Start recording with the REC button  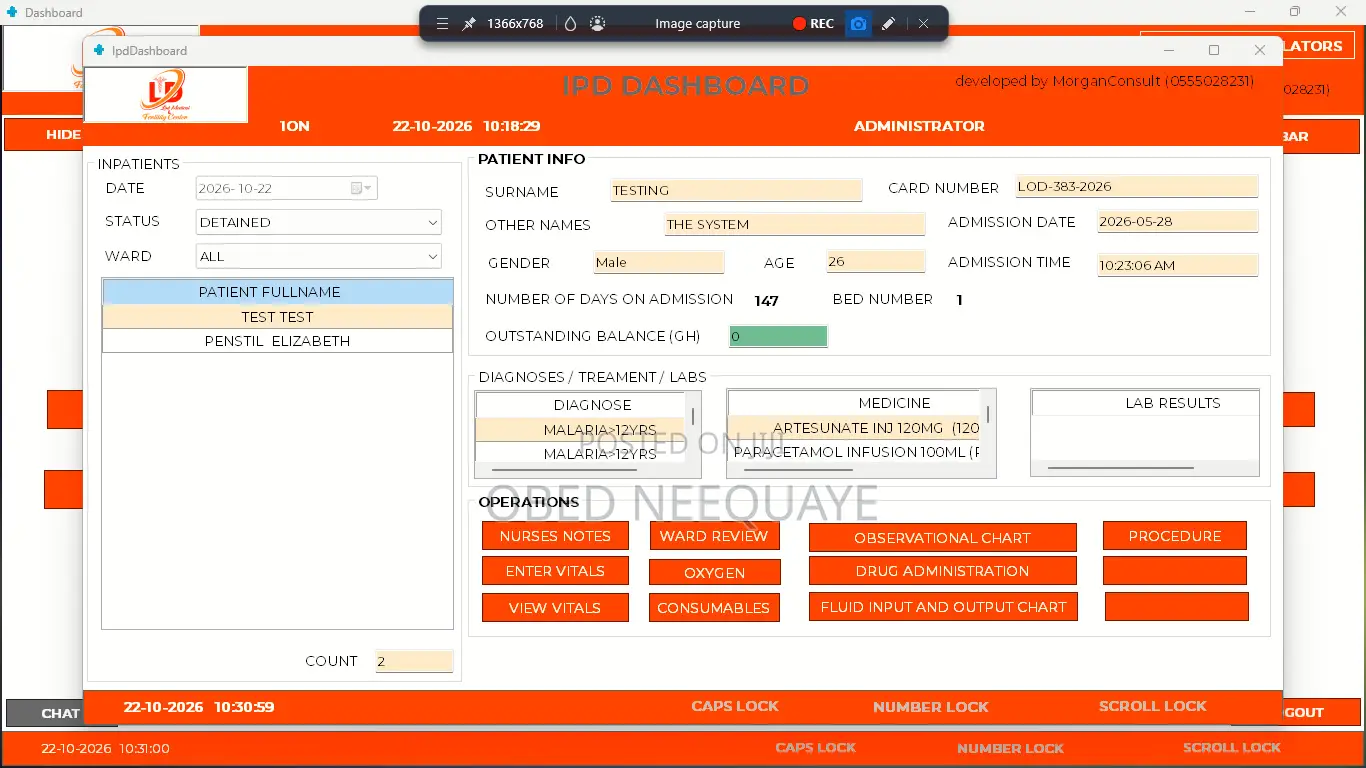tap(813, 24)
